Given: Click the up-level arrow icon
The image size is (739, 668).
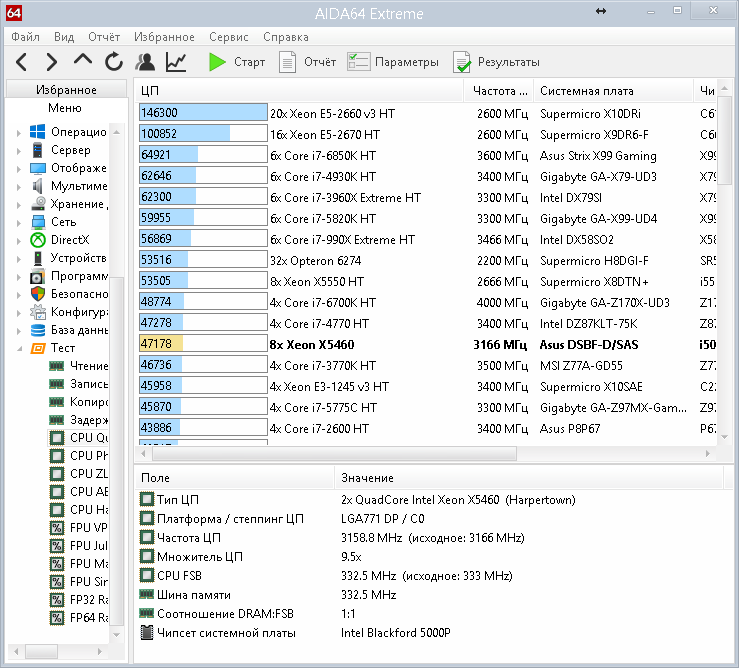Looking at the screenshot, I should pos(83,60).
